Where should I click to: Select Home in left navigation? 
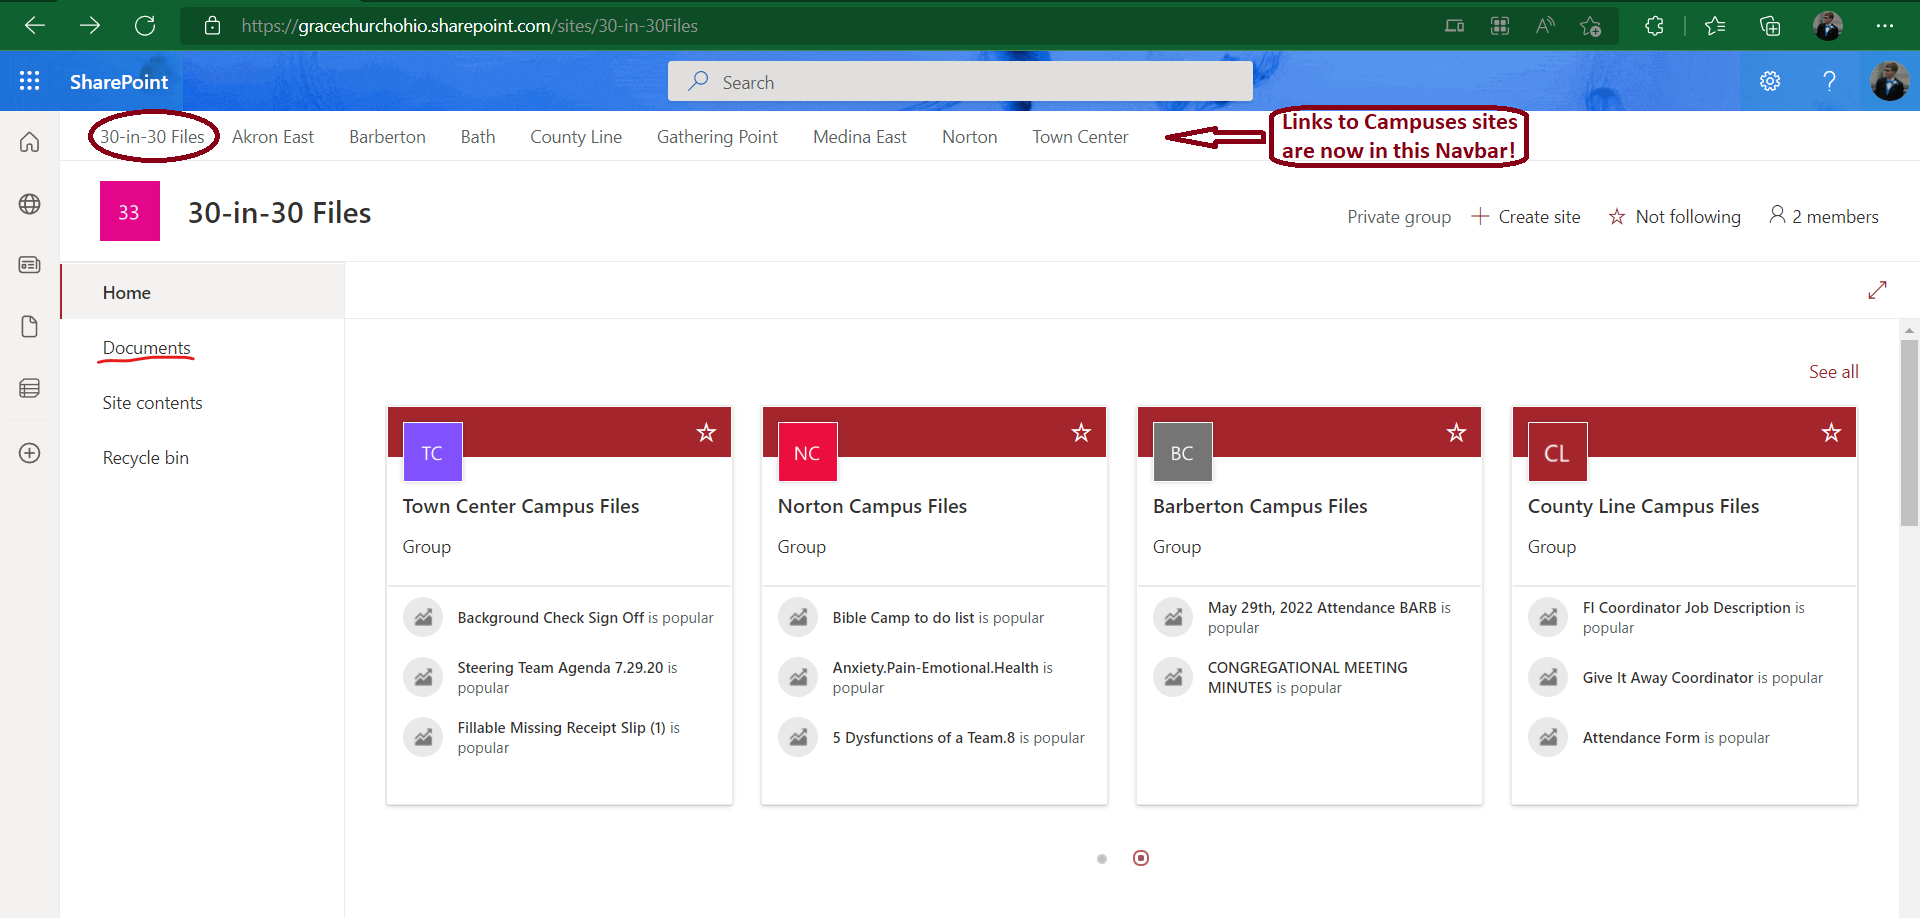tap(203, 292)
